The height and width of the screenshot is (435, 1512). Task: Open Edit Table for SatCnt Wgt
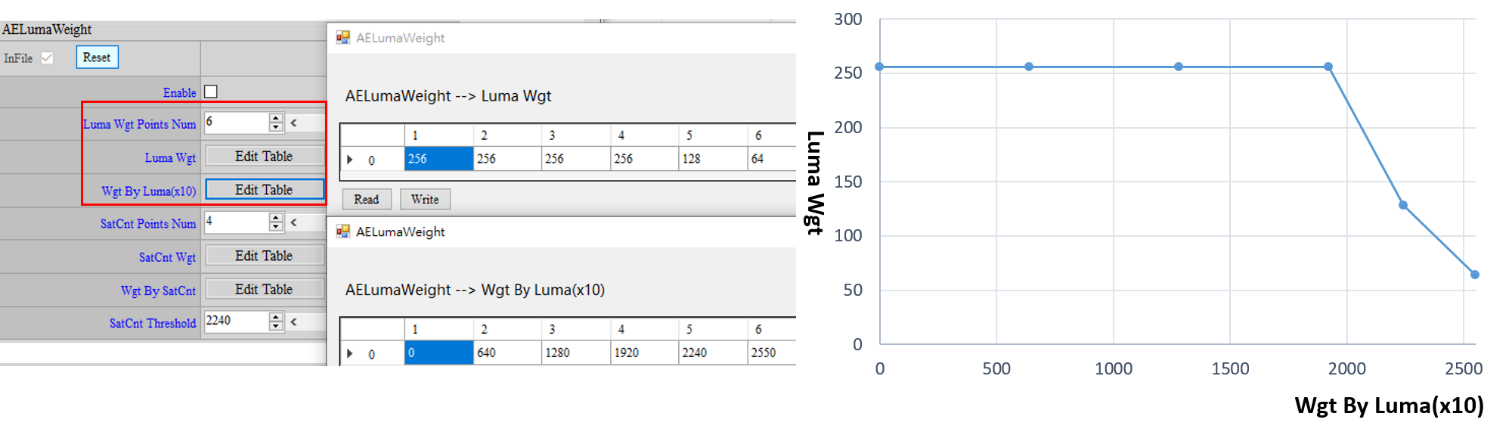point(264,256)
